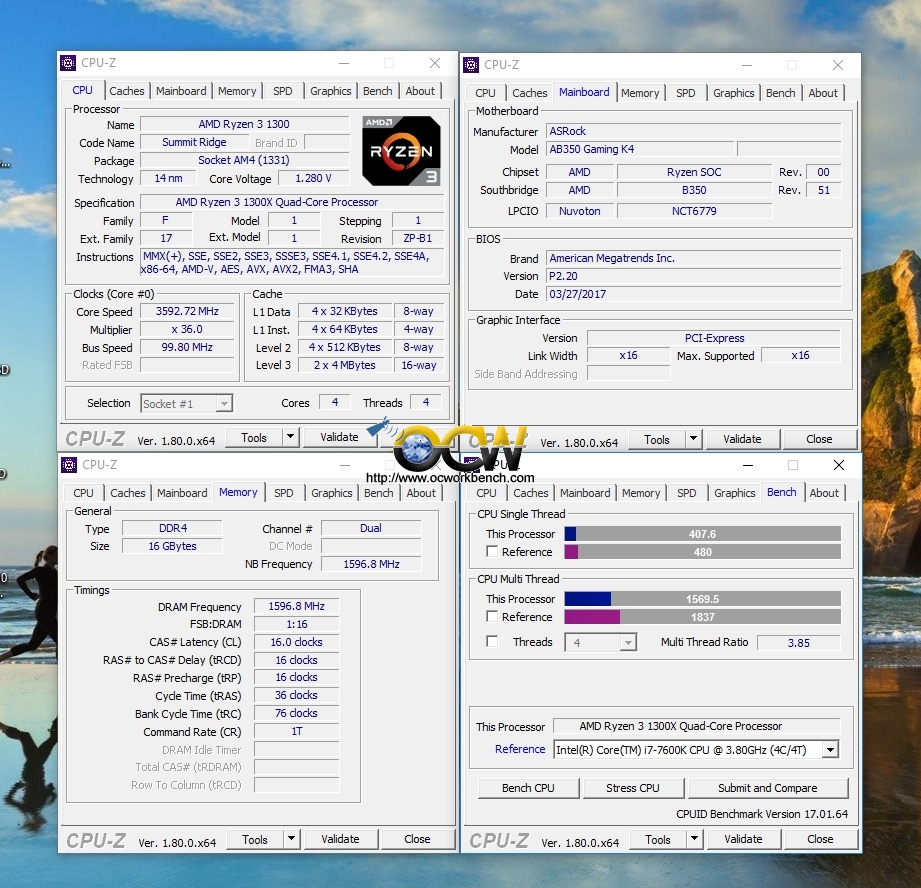This screenshot has width=921, height=888.
Task: Click the CPU-Z app icon in the Mainboard window title bar
Action: coord(471,65)
